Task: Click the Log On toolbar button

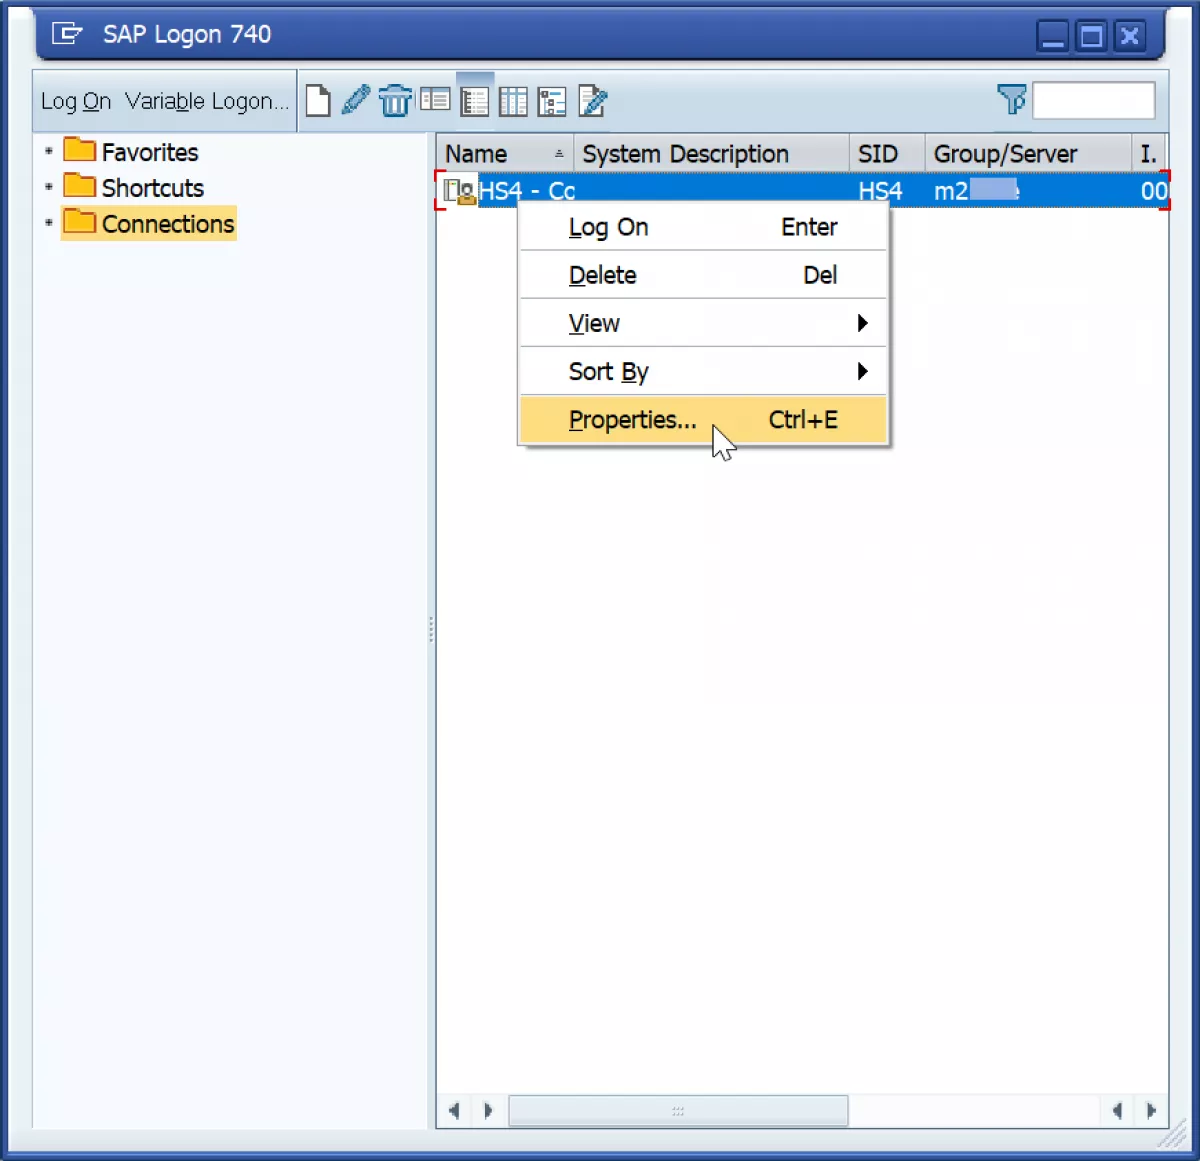Action: click(76, 101)
